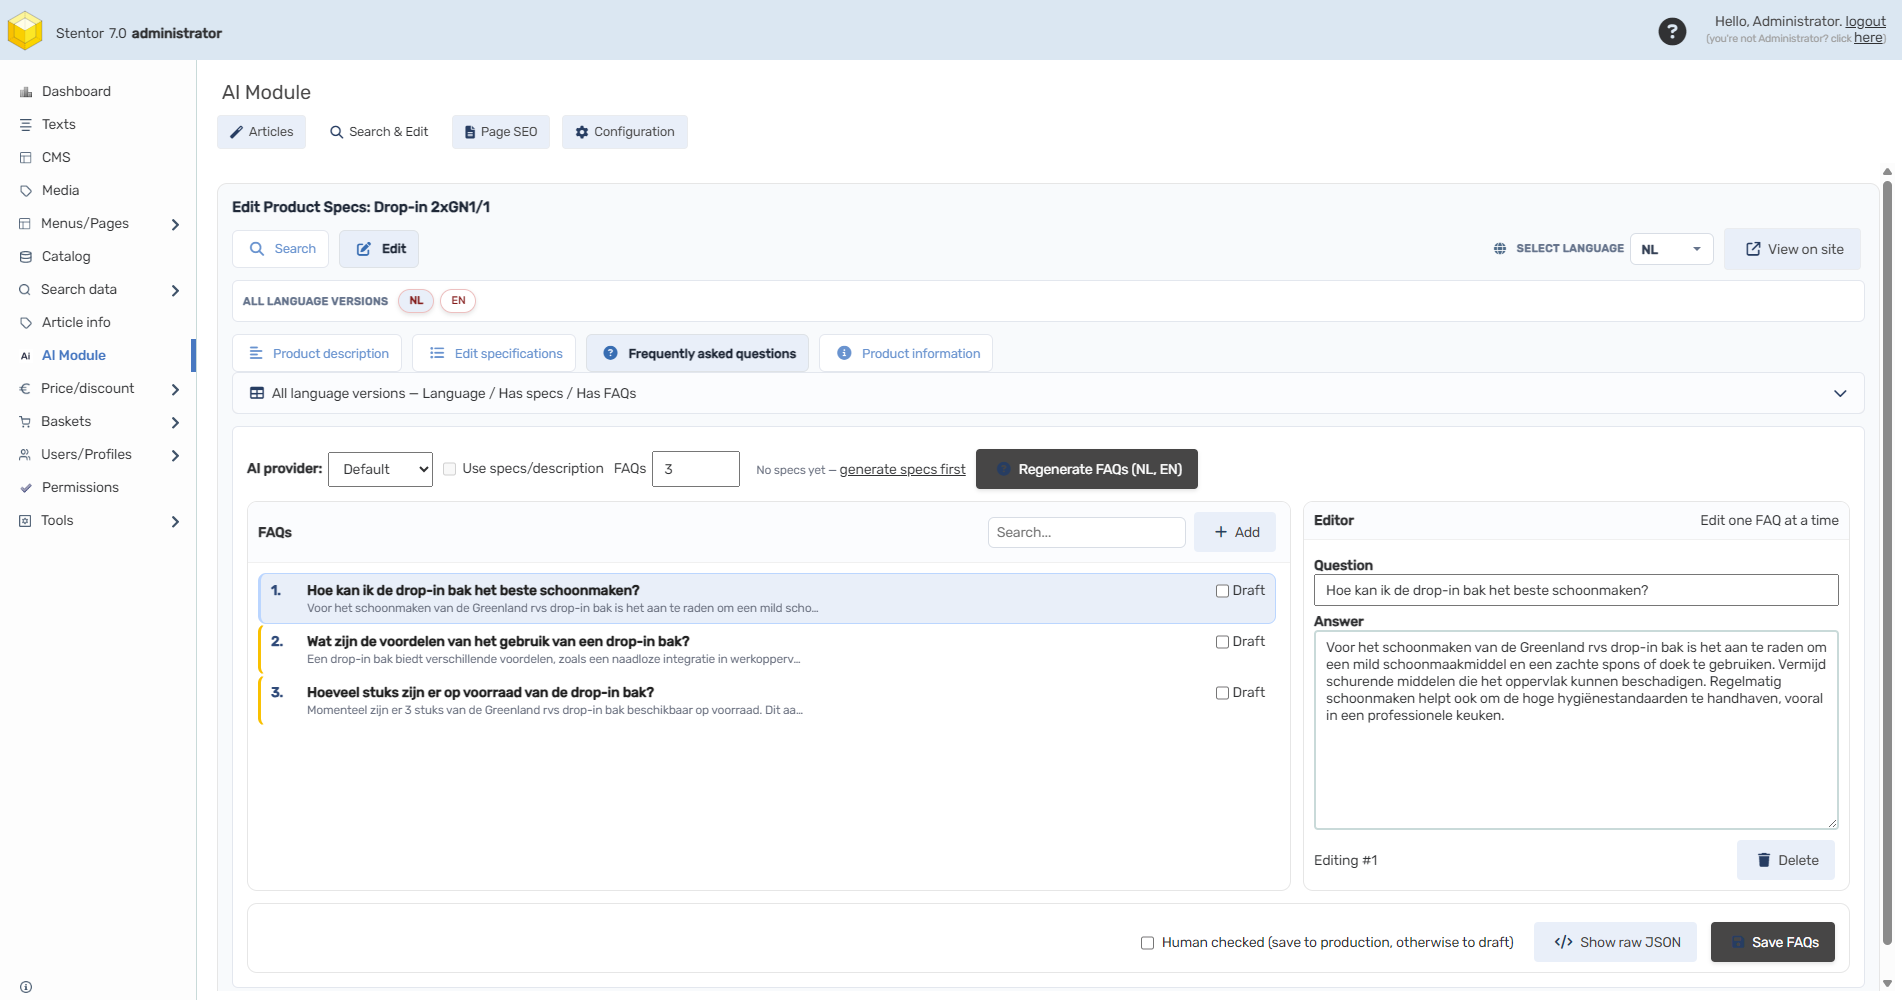Follow the generate specs first link
Screen dimensions: 1902x1000
tap(902, 470)
